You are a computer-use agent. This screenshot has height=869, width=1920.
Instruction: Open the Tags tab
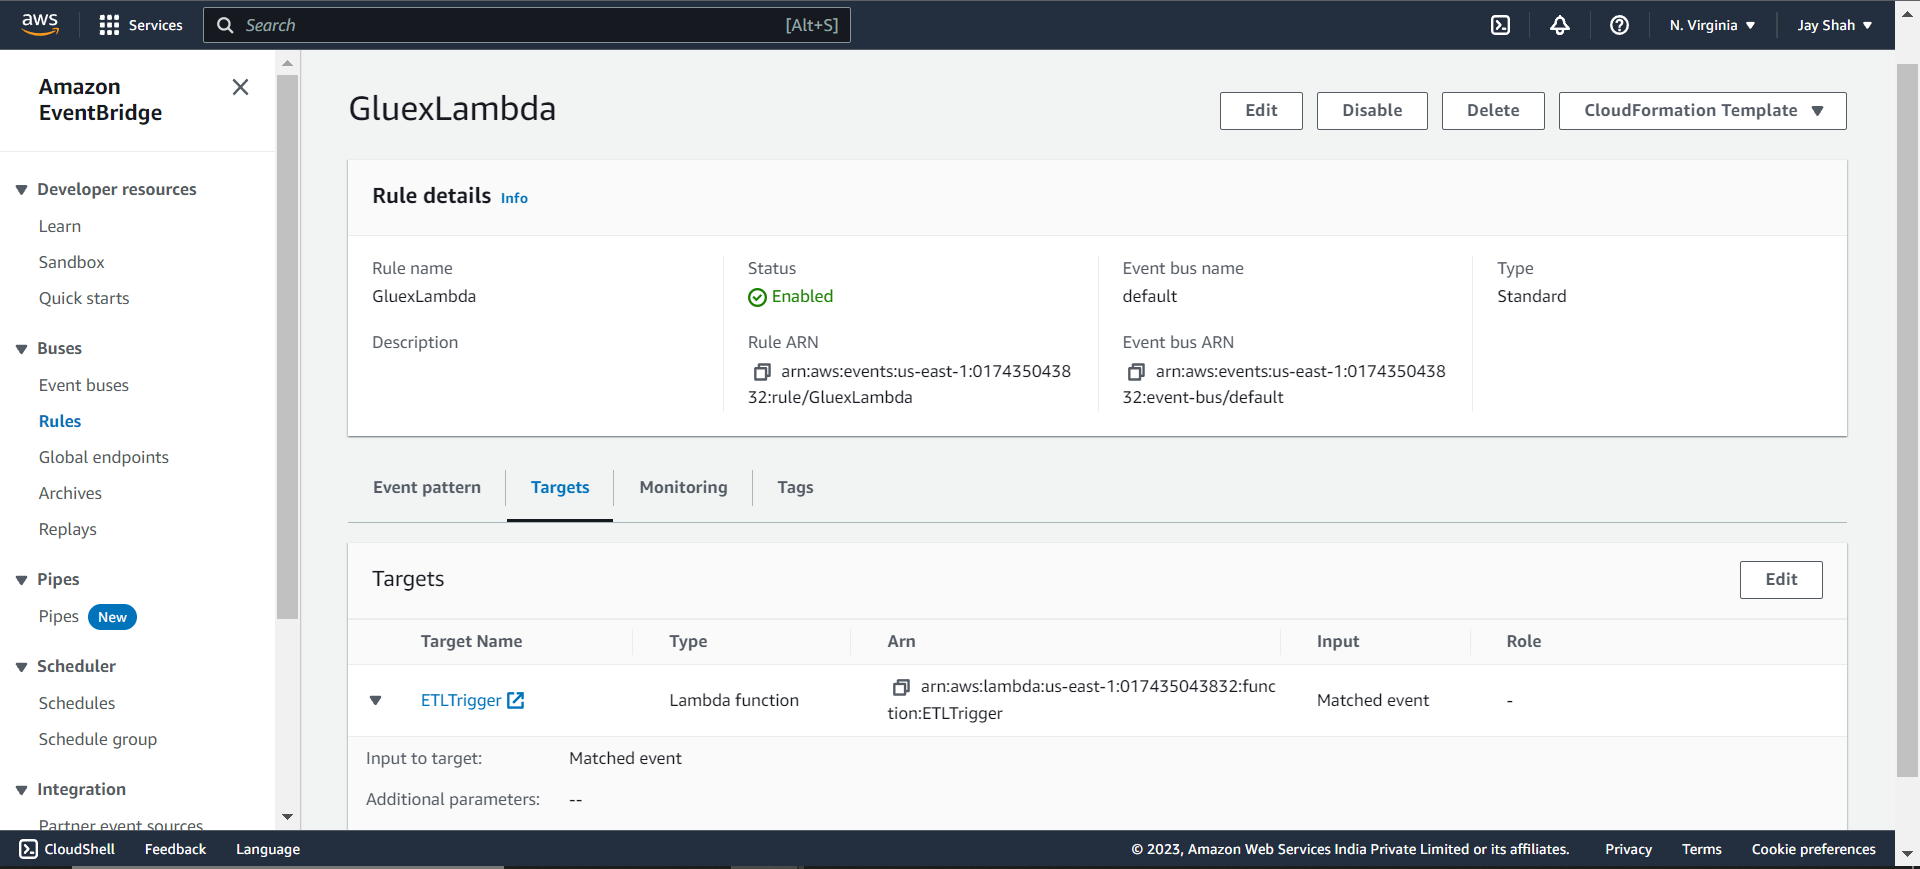tap(795, 487)
